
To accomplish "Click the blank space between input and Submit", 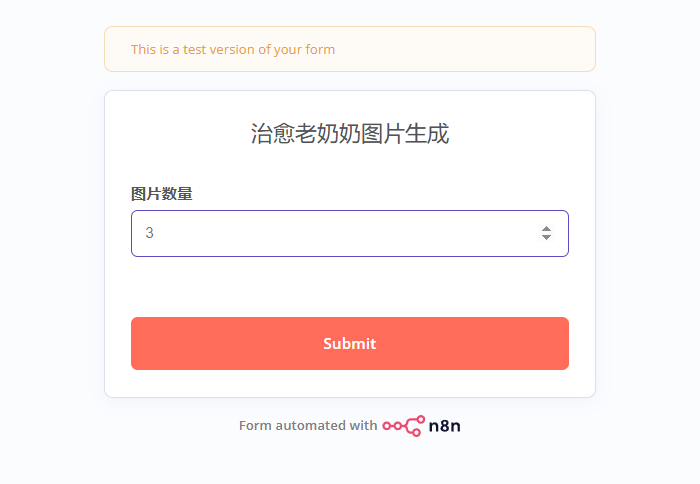I will pos(349,287).
